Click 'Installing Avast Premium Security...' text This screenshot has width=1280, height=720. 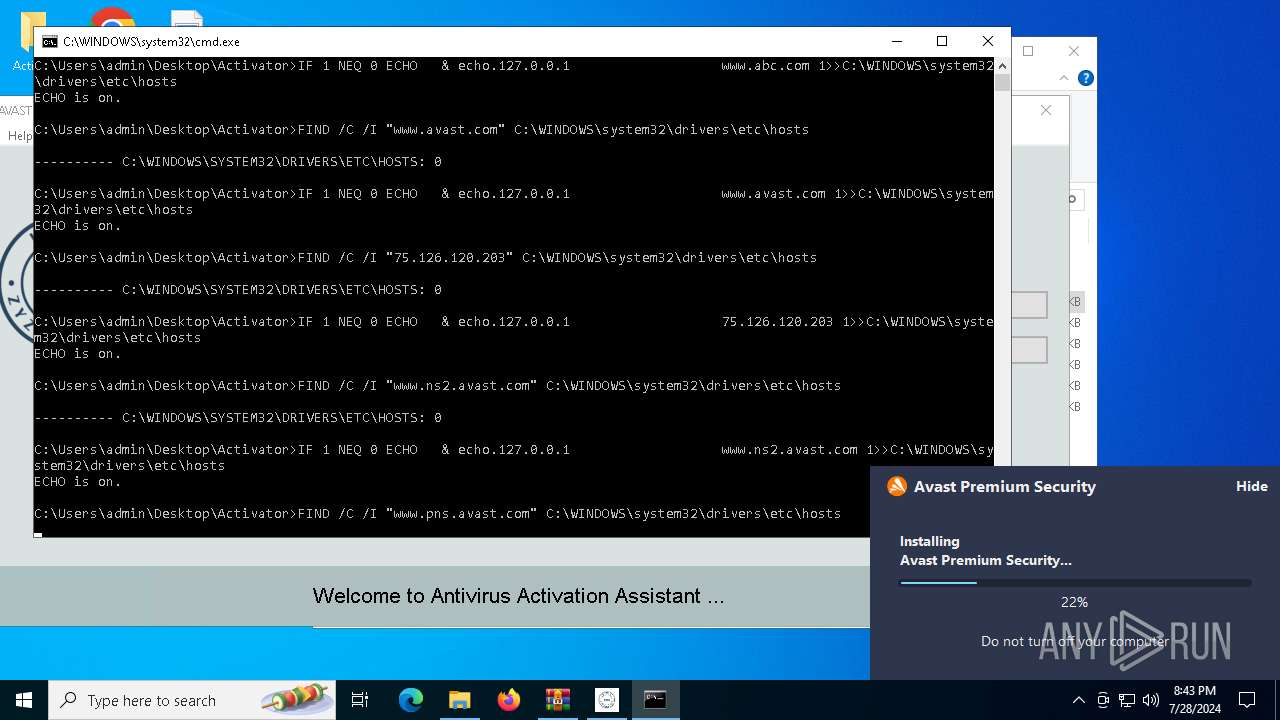[x=985, y=551]
